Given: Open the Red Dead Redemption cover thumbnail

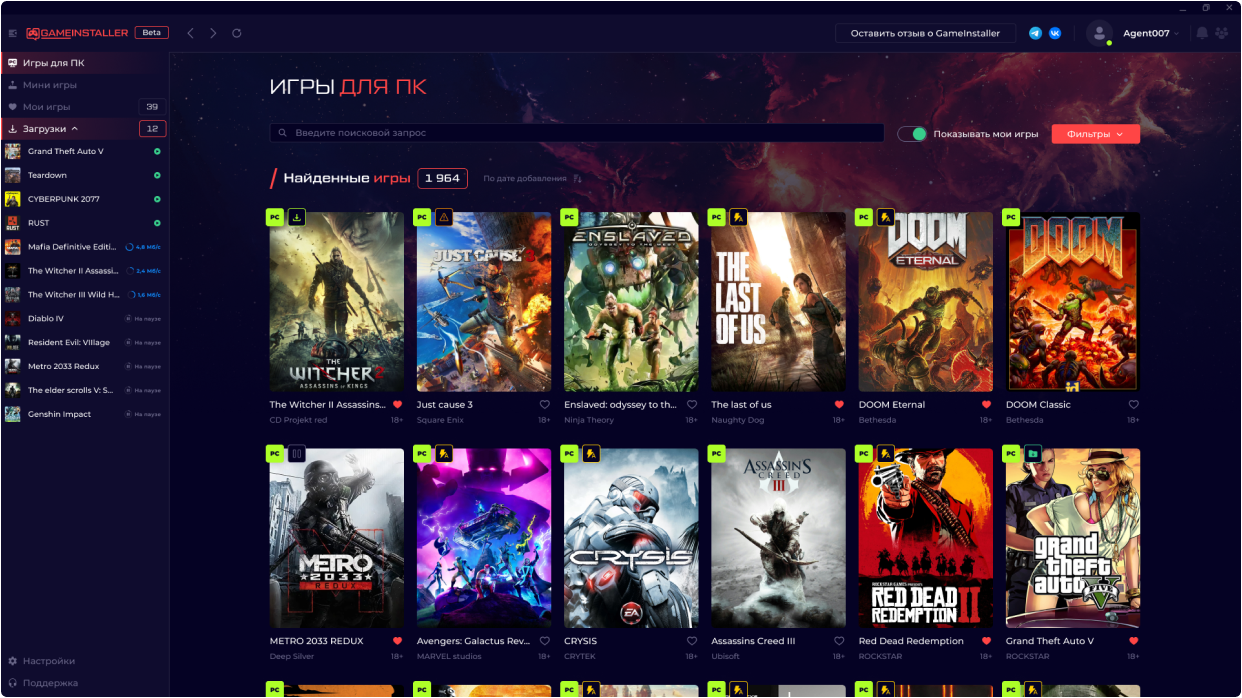Looking at the screenshot, I should [x=926, y=538].
